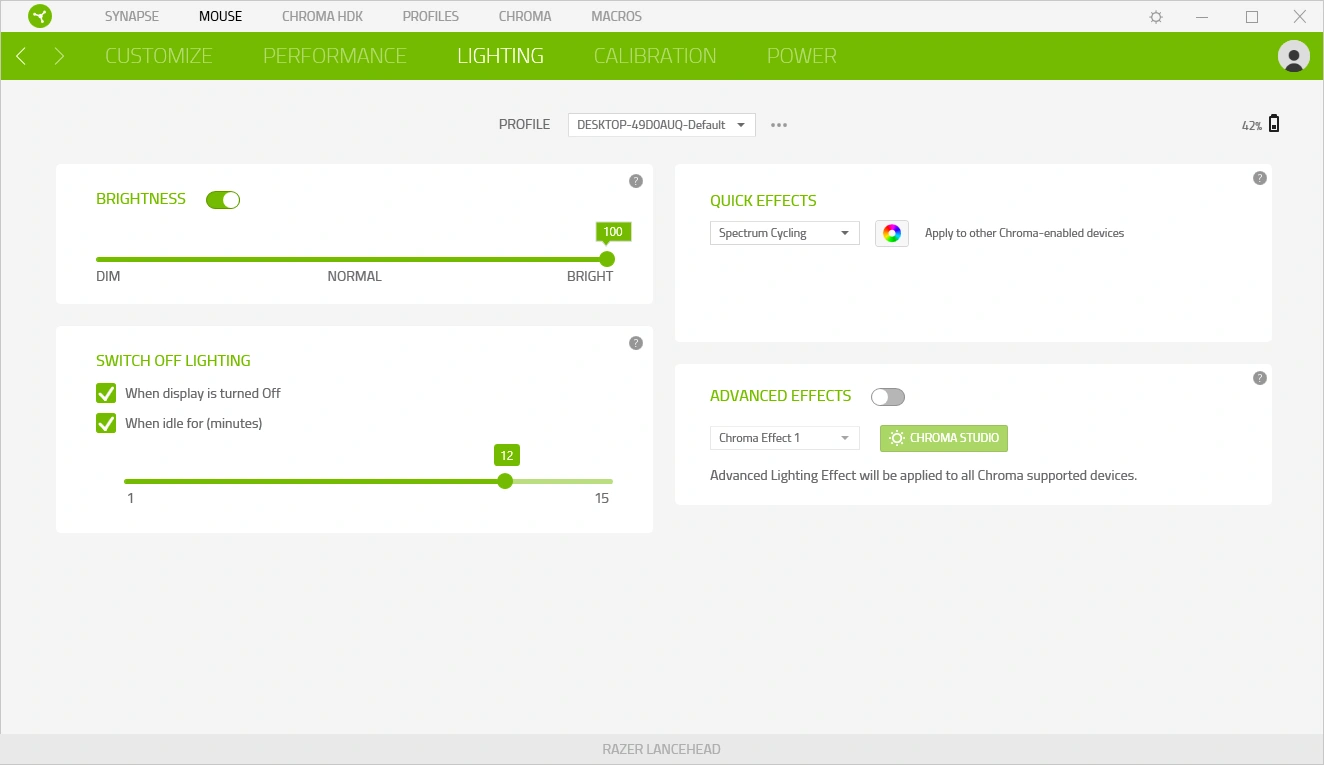Go to the CALIBRATION section

click(655, 56)
